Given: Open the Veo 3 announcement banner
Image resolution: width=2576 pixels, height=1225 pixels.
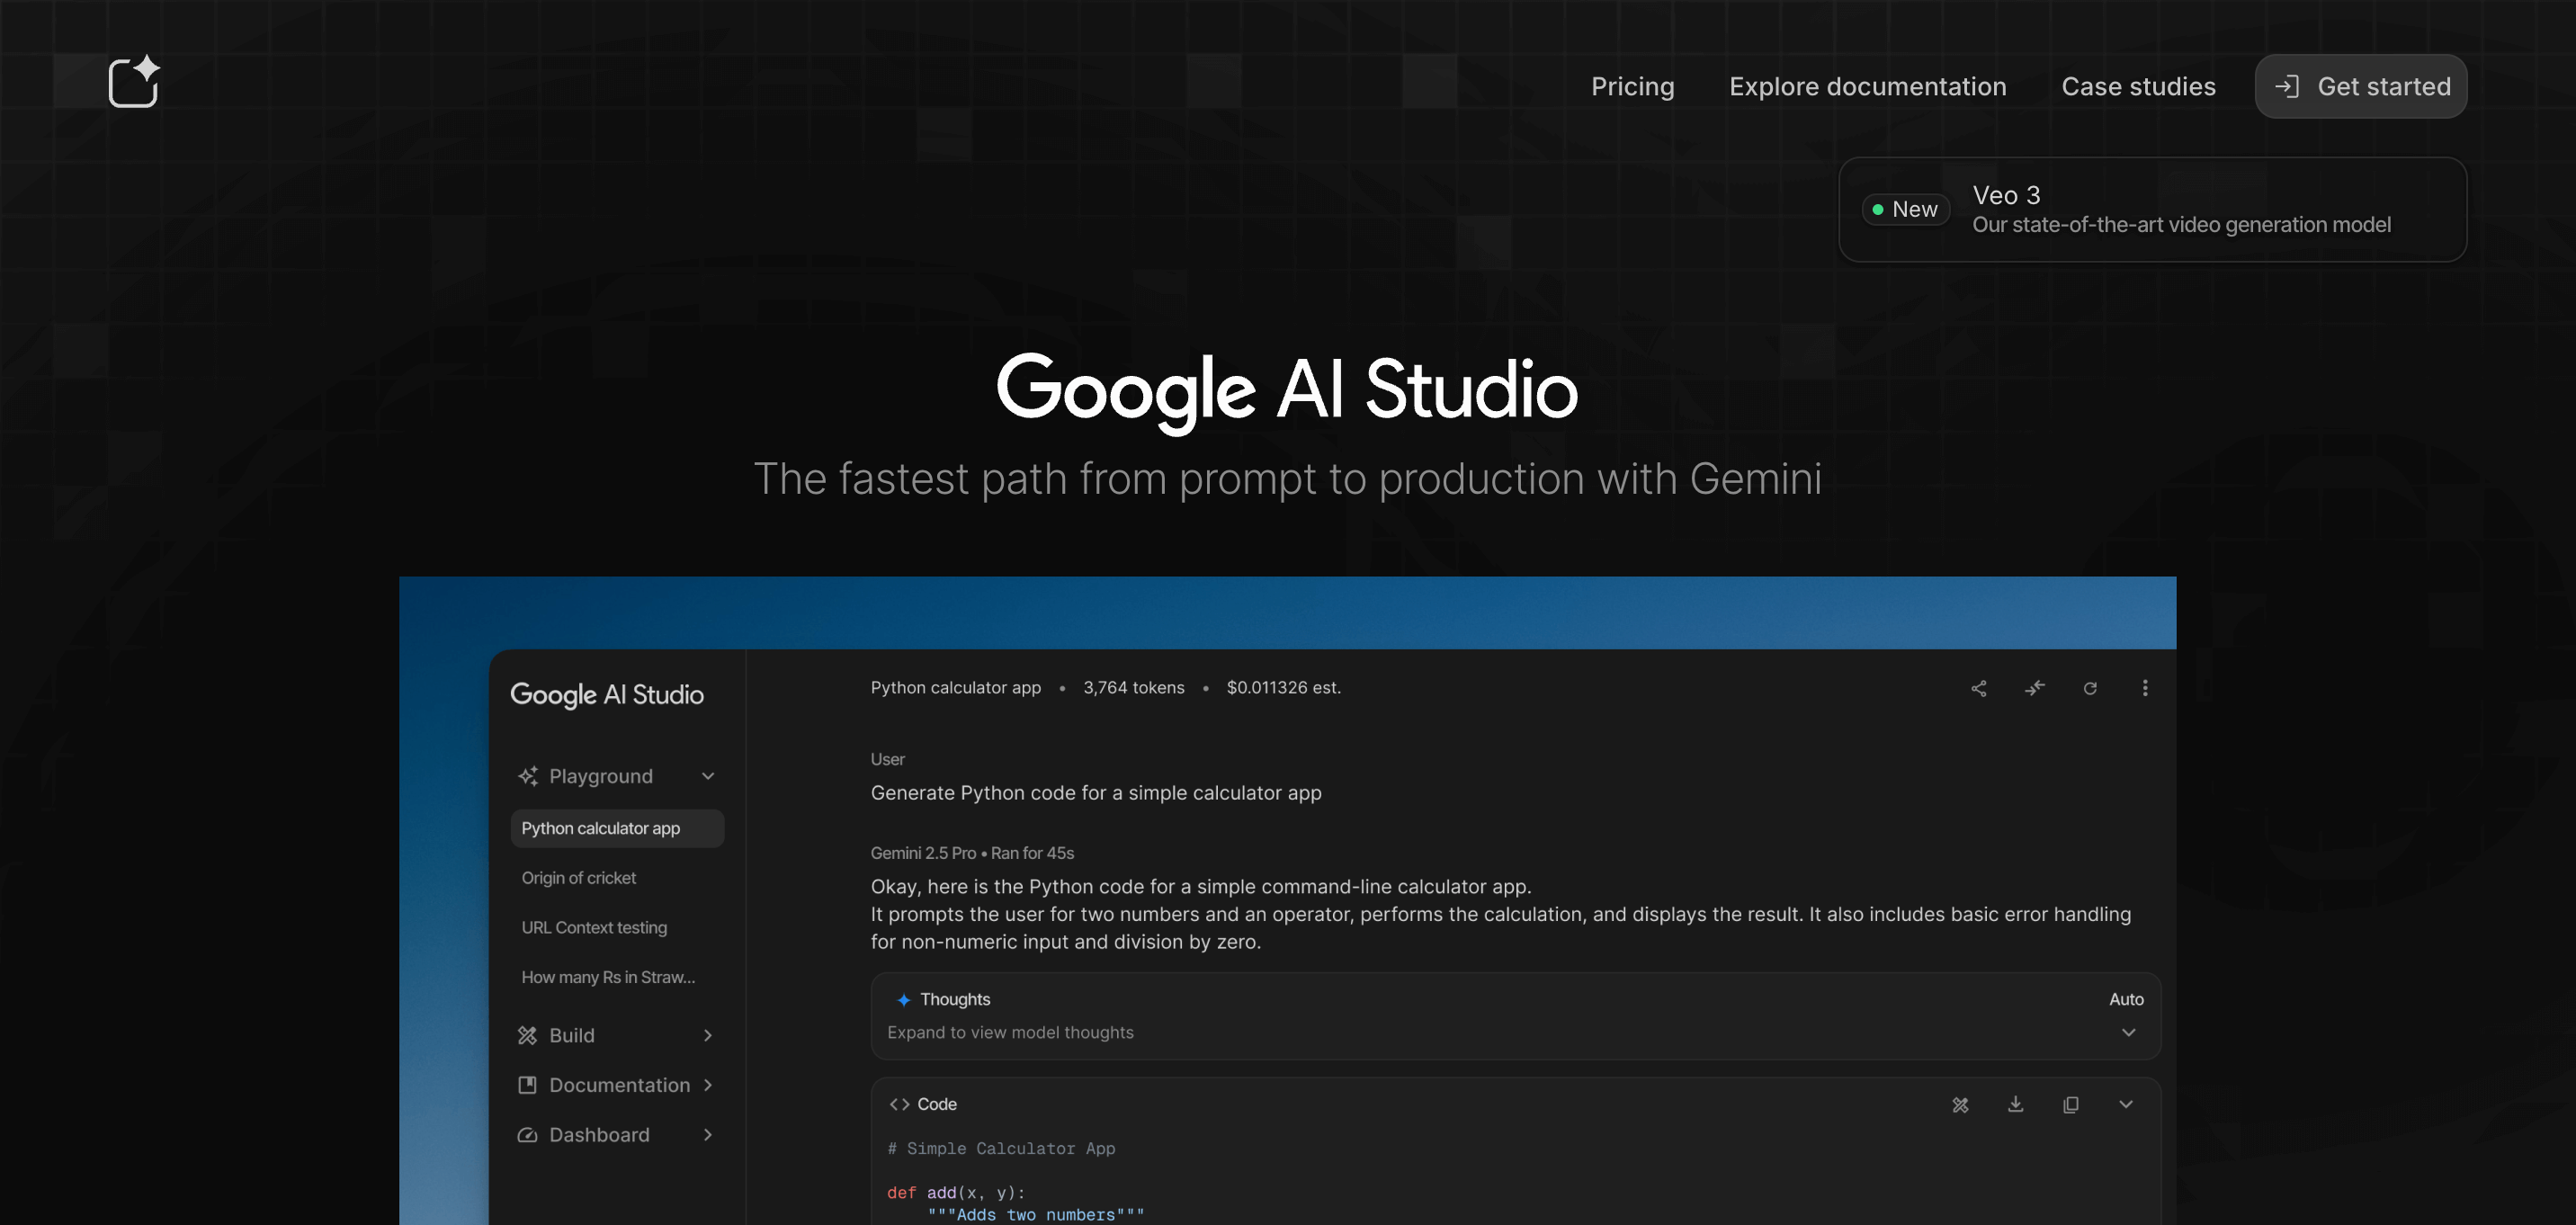Looking at the screenshot, I should (x=2152, y=209).
